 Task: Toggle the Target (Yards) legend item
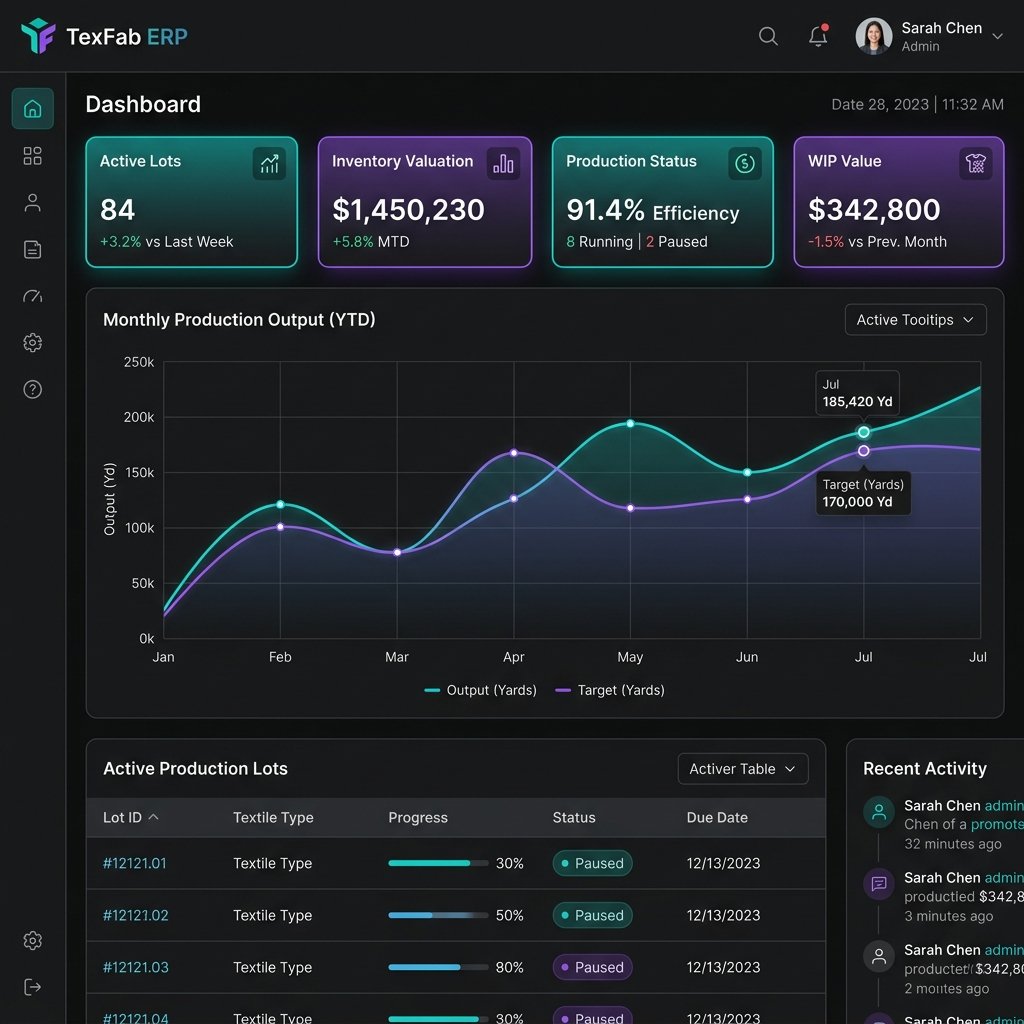[610, 690]
